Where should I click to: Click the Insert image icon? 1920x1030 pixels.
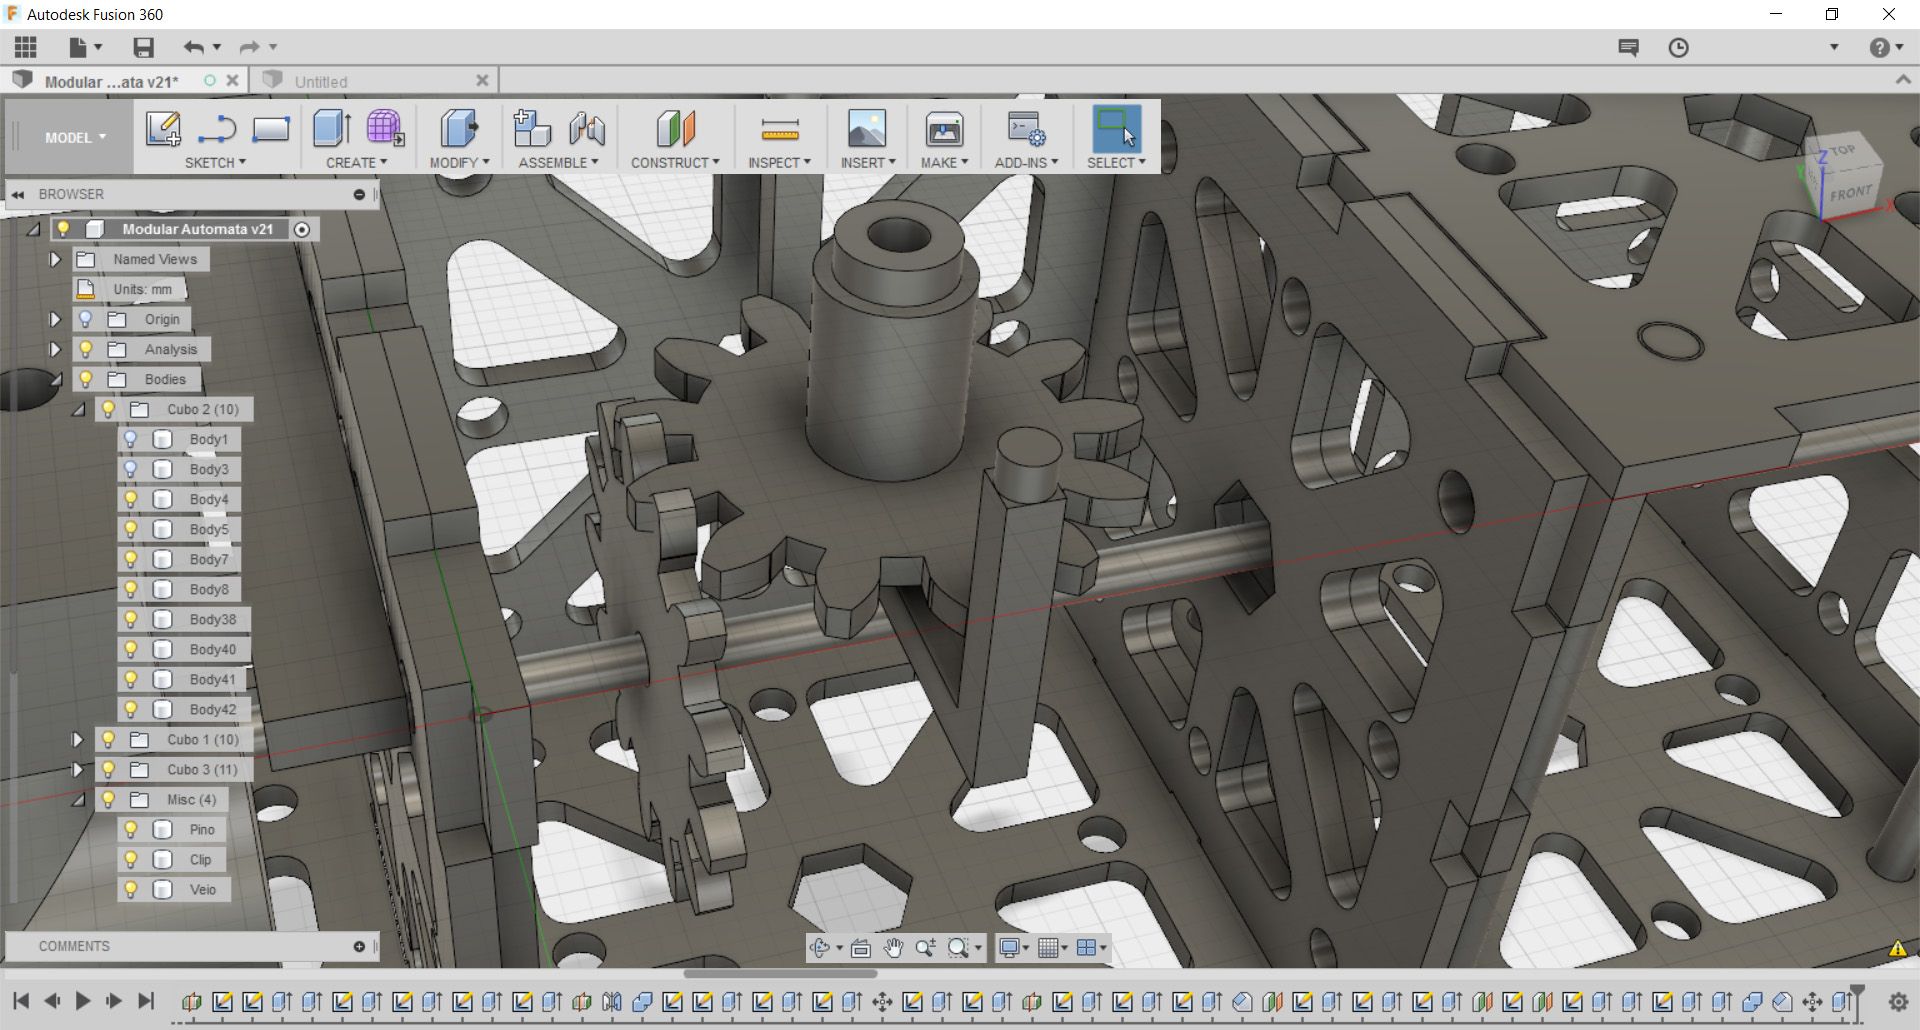click(x=866, y=129)
